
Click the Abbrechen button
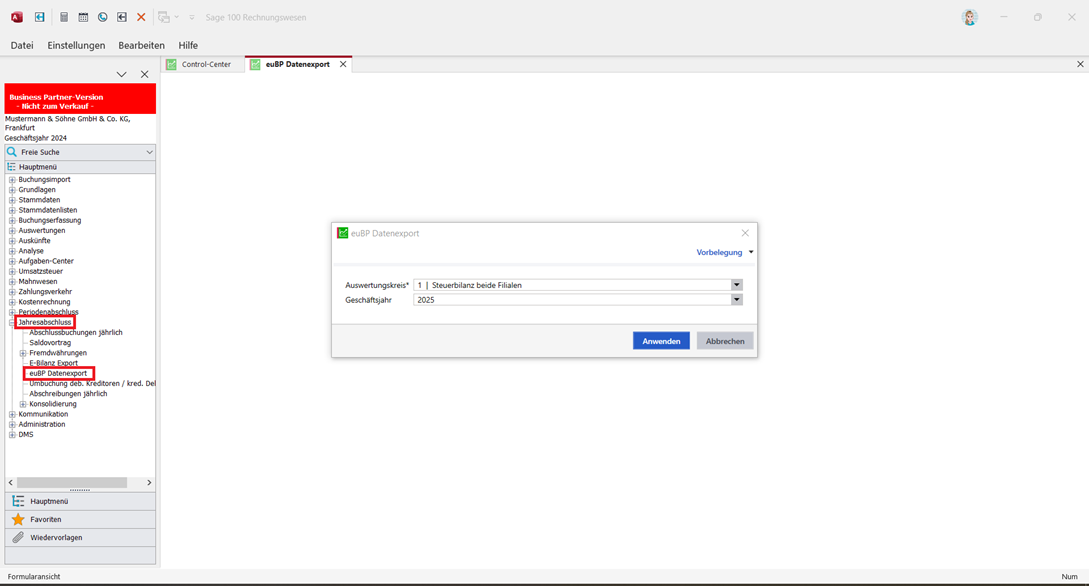pyautogui.click(x=725, y=341)
